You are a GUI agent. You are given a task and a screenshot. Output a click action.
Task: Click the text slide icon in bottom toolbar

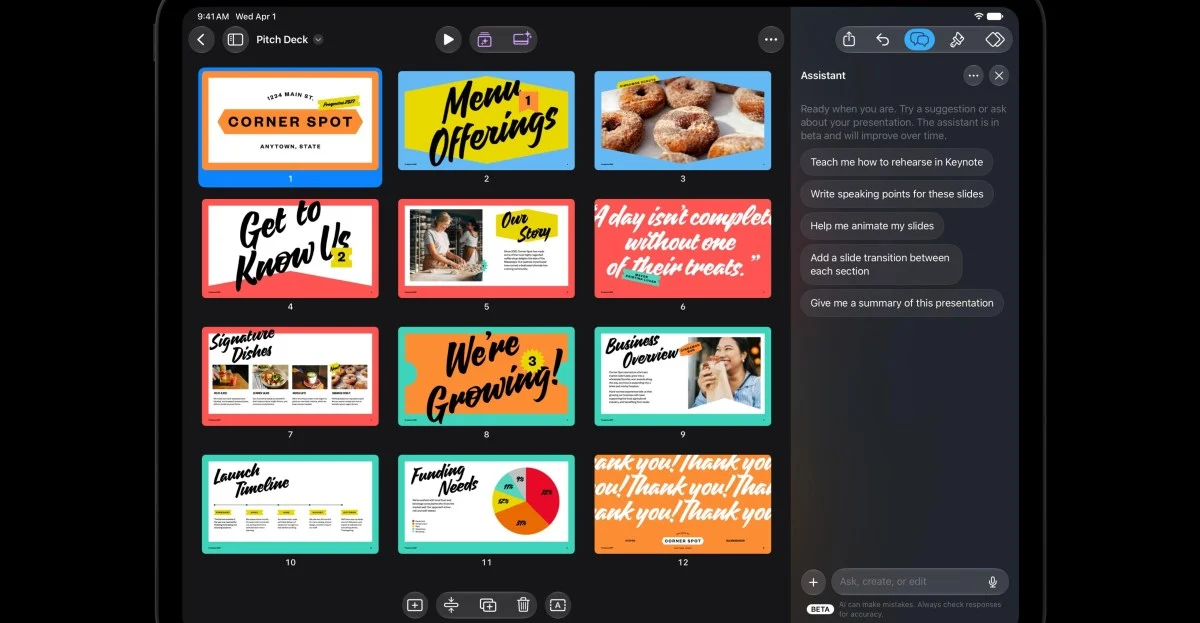558,605
